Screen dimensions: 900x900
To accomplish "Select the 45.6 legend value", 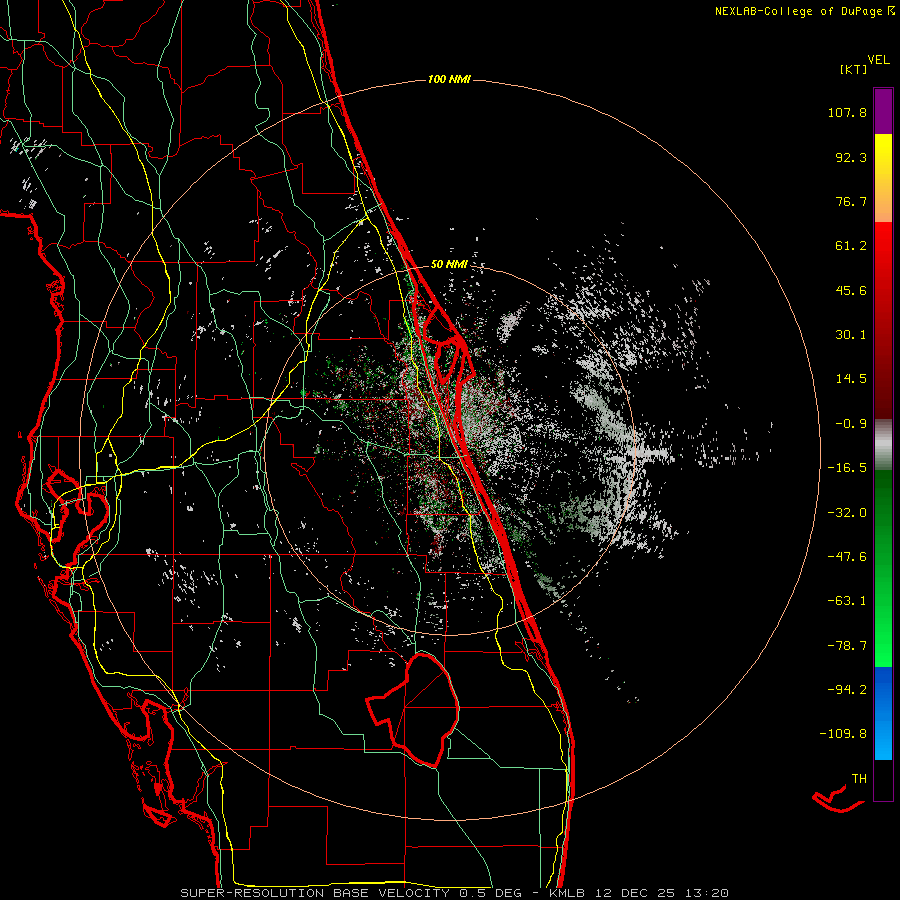I will coord(851,290).
